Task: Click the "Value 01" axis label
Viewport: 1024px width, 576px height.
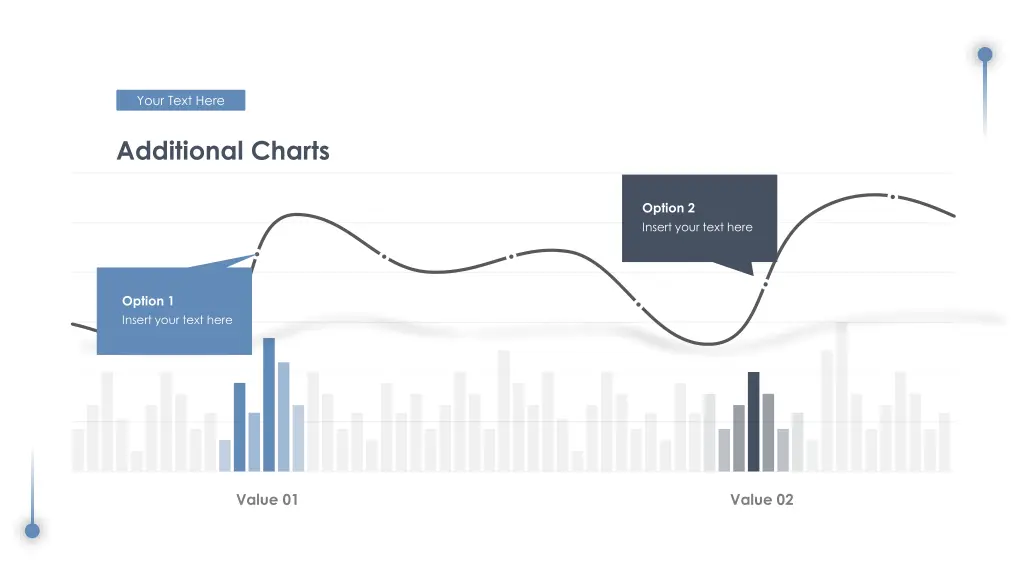Action: tap(267, 499)
